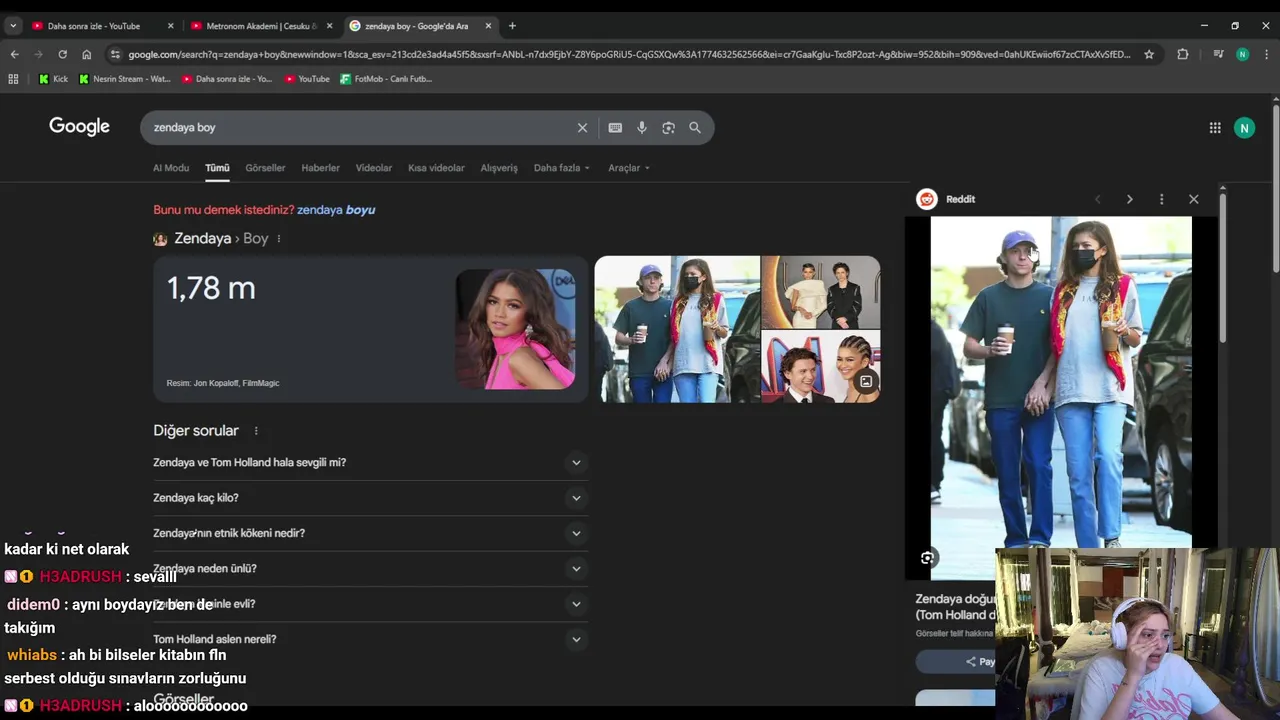Open the YouTube bookmark

[307, 79]
